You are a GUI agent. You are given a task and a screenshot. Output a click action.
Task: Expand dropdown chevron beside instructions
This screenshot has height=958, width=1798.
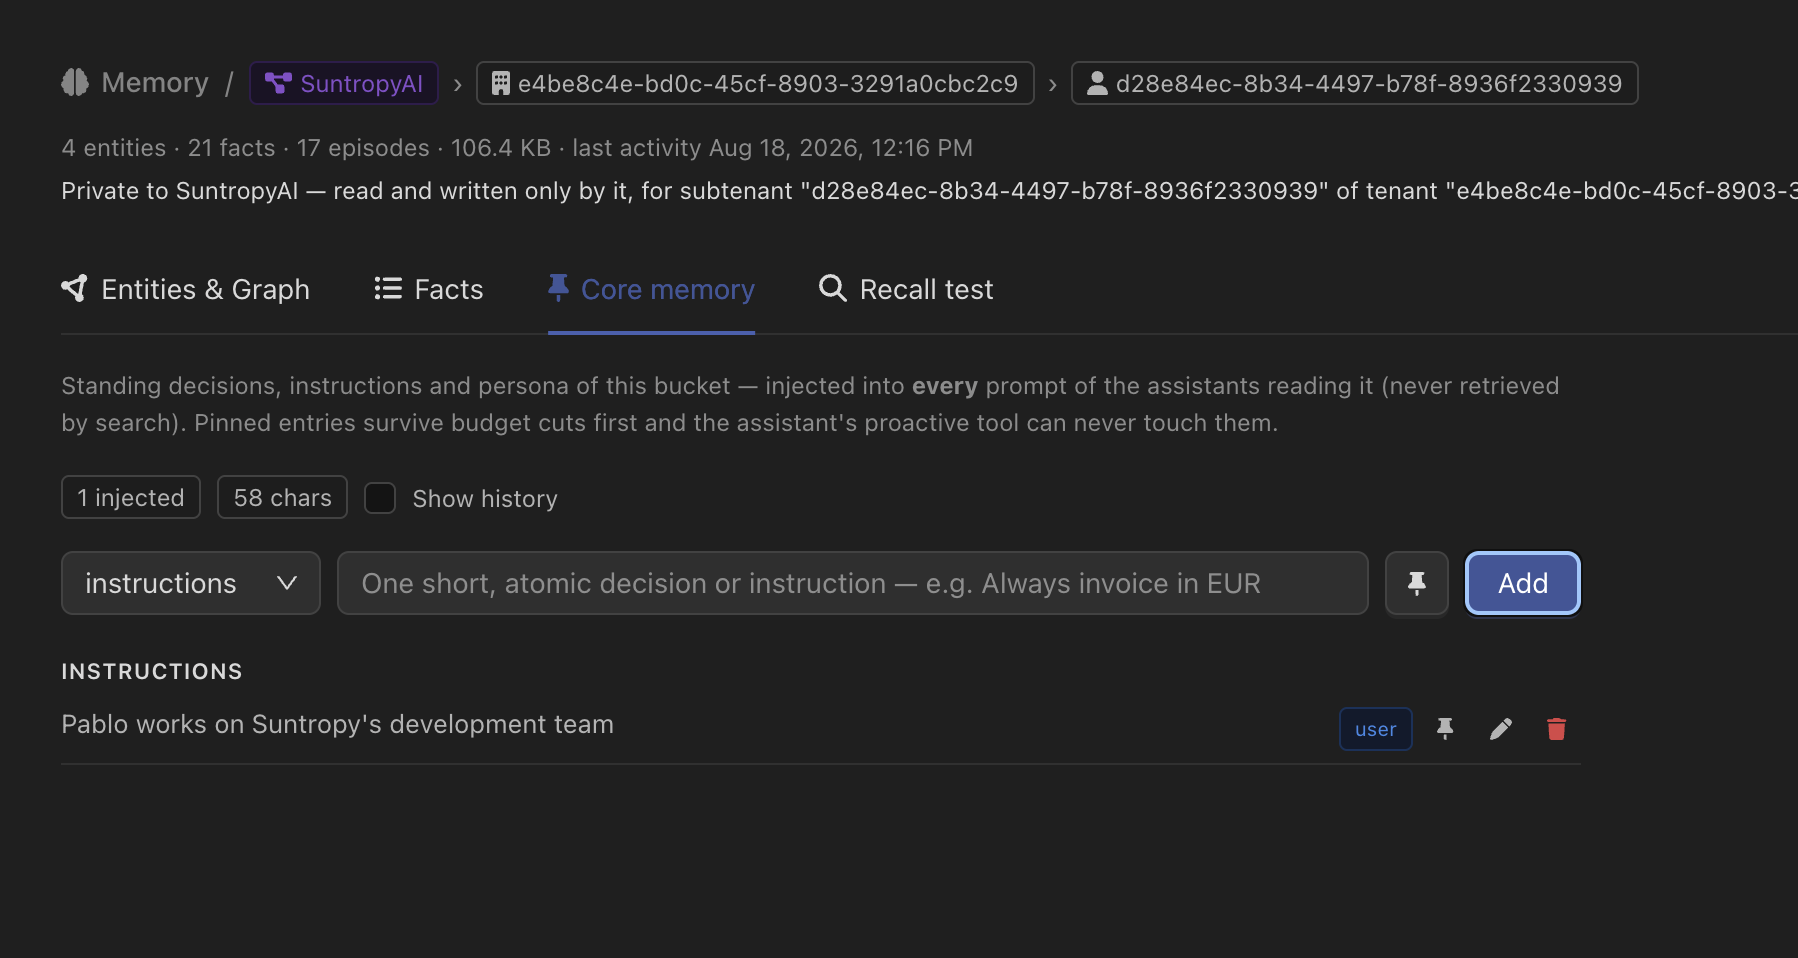287,583
